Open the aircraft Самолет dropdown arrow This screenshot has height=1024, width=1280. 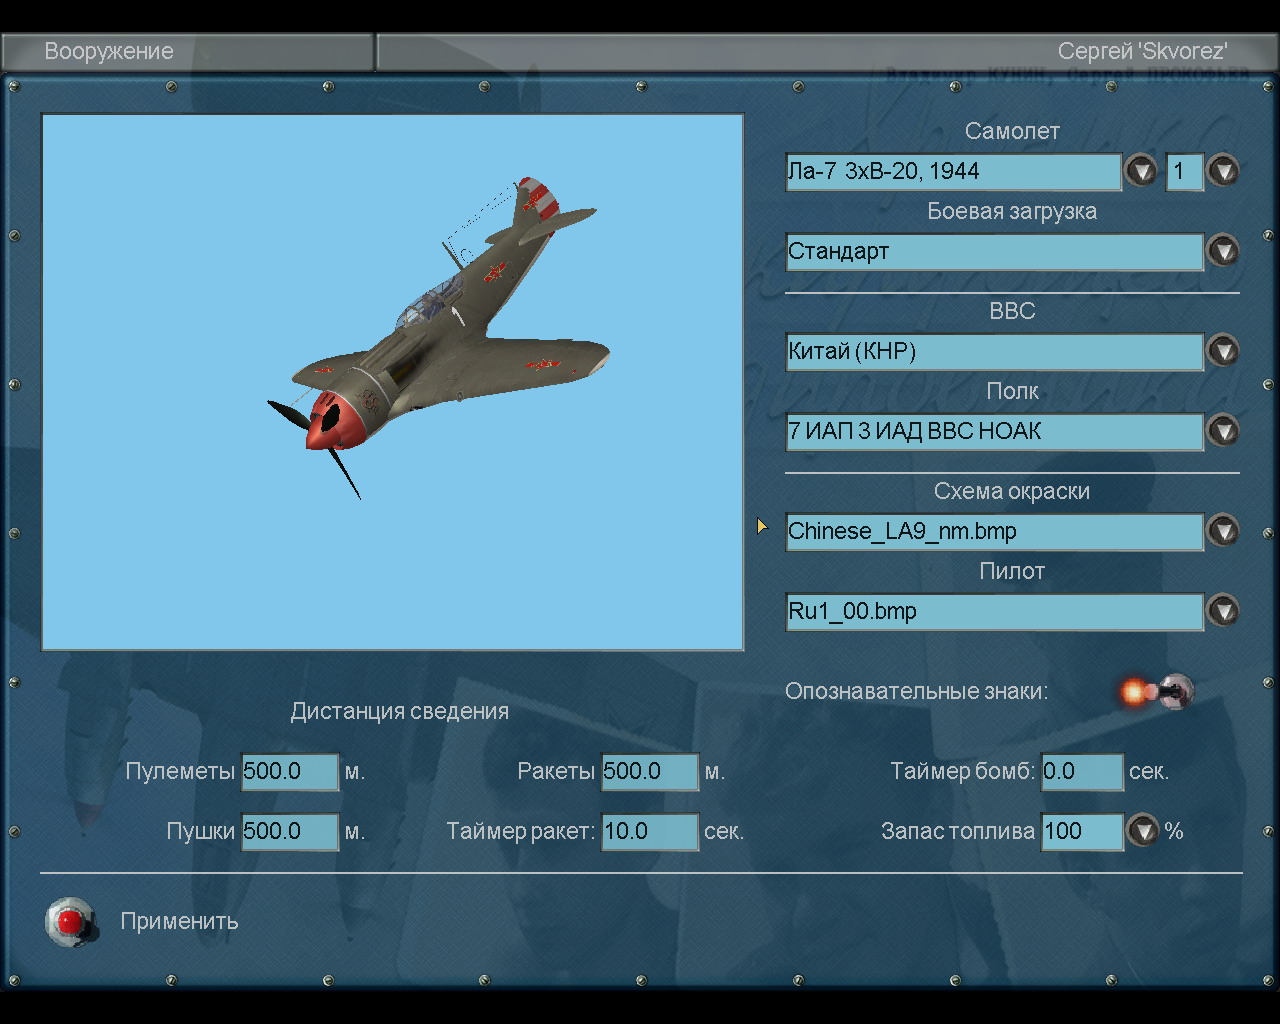[1141, 171]
